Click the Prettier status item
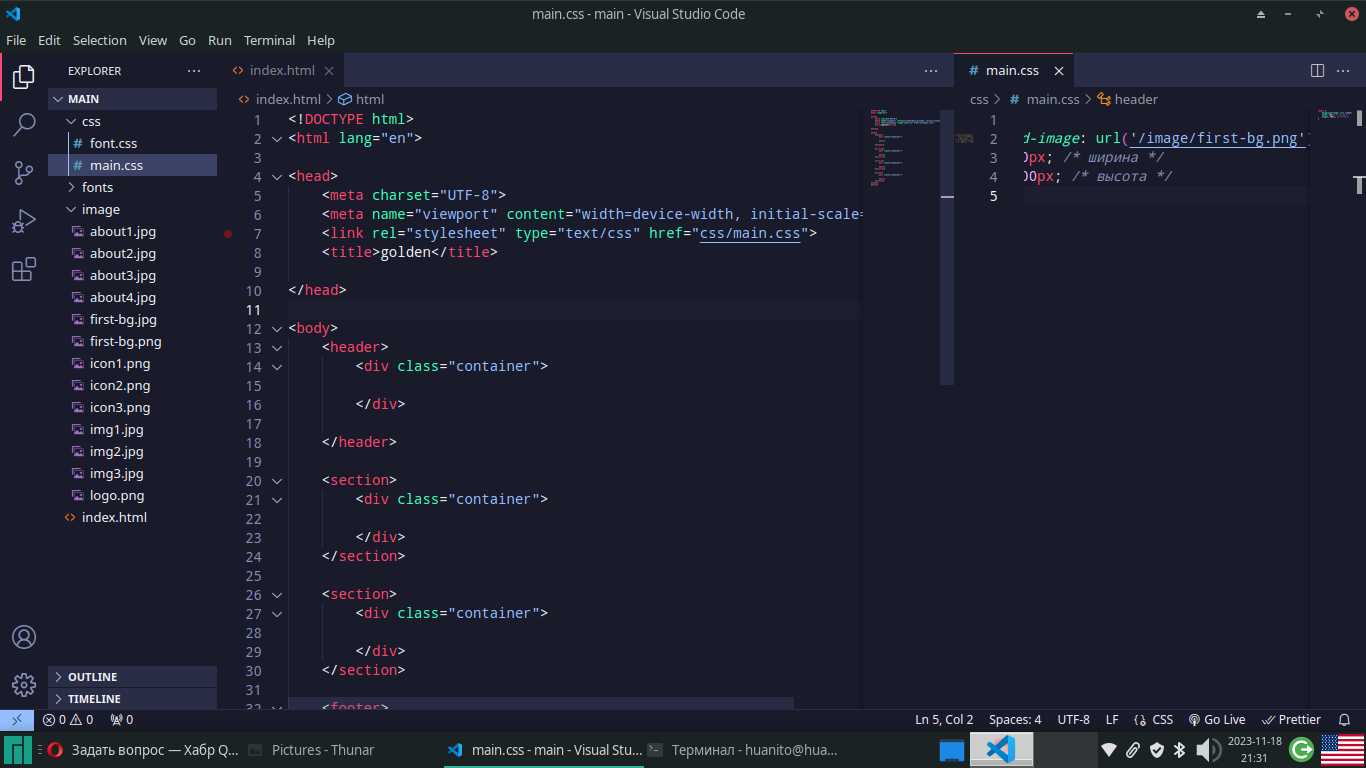 1292,720
